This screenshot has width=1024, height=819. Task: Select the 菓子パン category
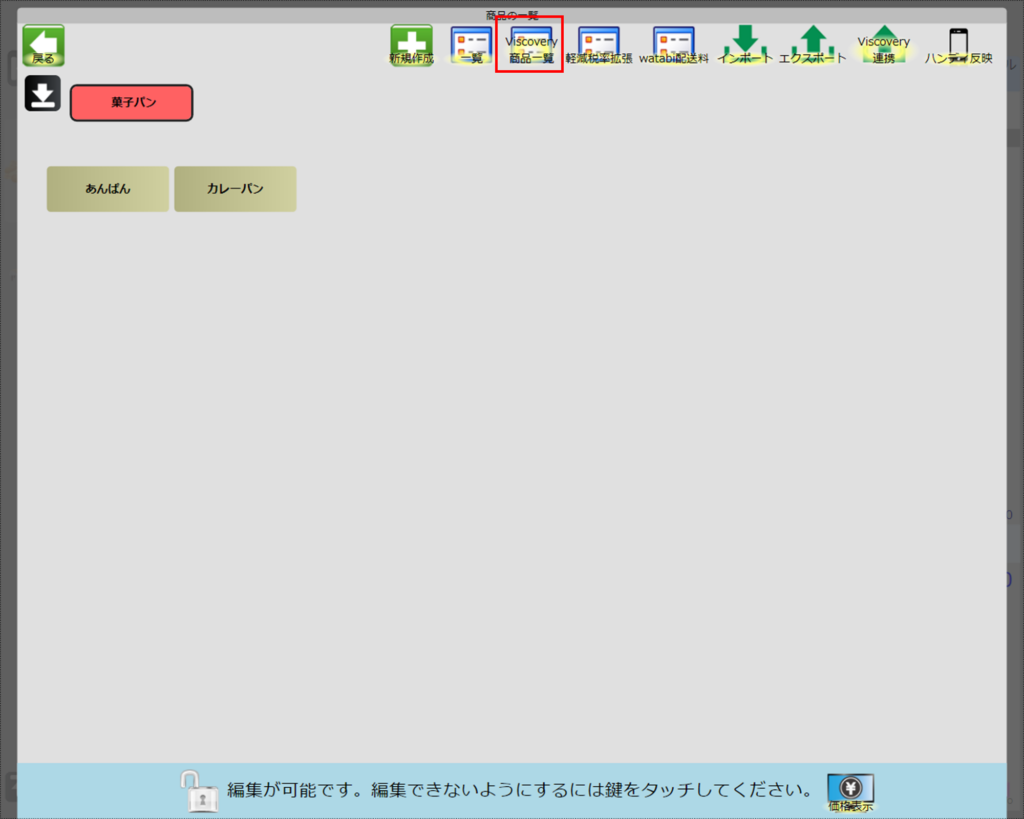(131, 103)
